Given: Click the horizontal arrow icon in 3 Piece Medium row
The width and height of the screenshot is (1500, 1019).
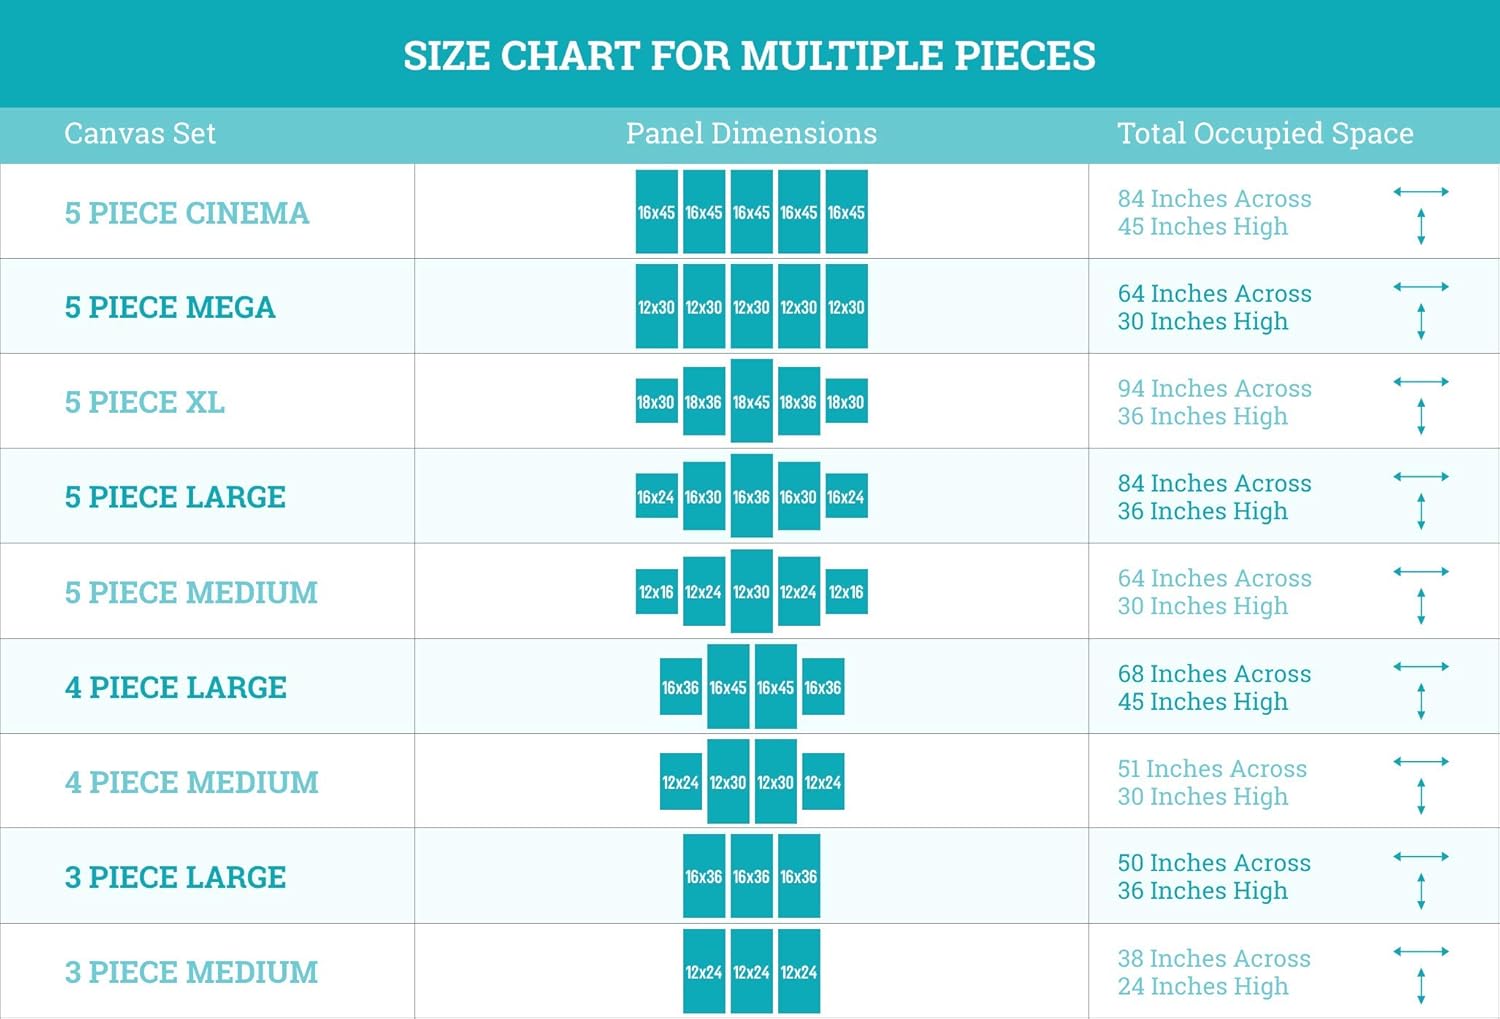Looking at the screenshot, I should [x=1421, y=951].
